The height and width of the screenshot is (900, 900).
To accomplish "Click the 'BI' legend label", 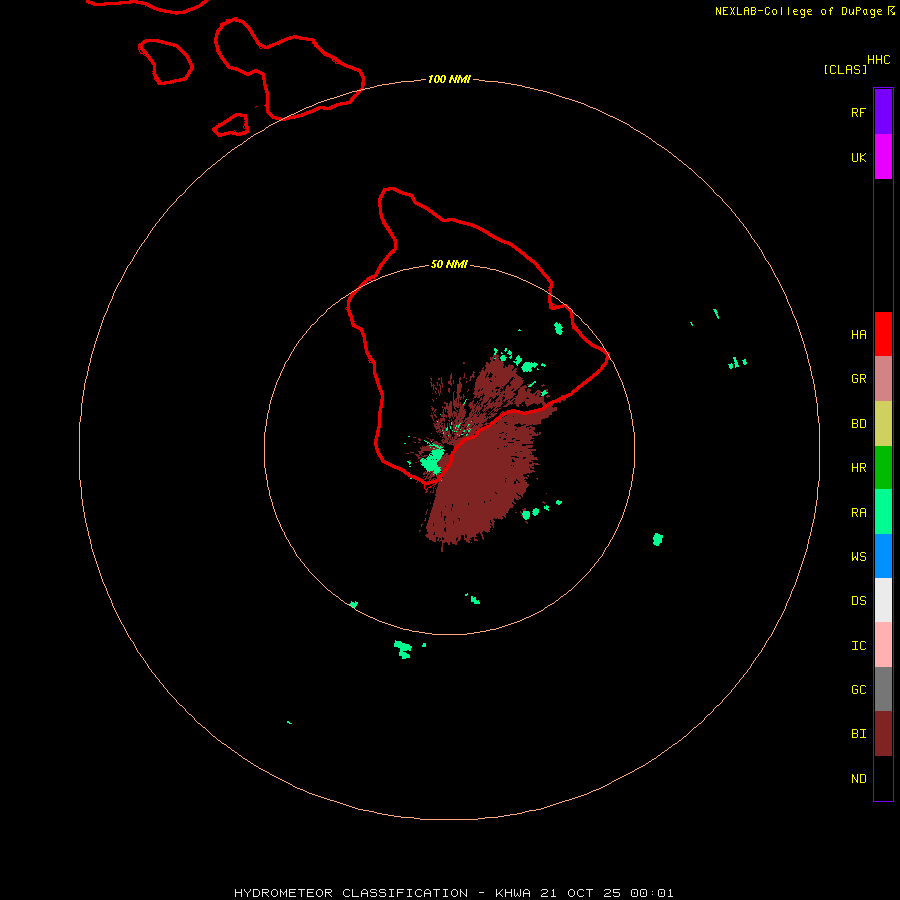I will click(x=858, y=734).
